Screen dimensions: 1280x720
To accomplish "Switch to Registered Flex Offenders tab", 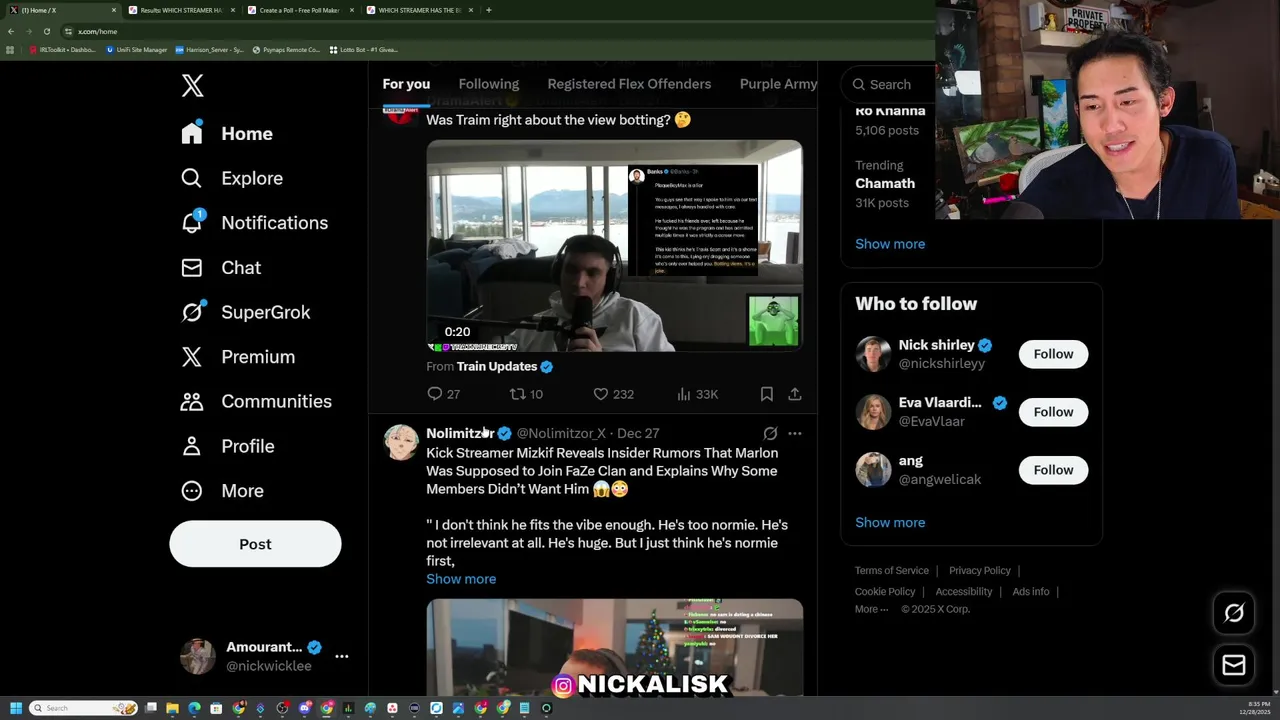I will point(629,84).
